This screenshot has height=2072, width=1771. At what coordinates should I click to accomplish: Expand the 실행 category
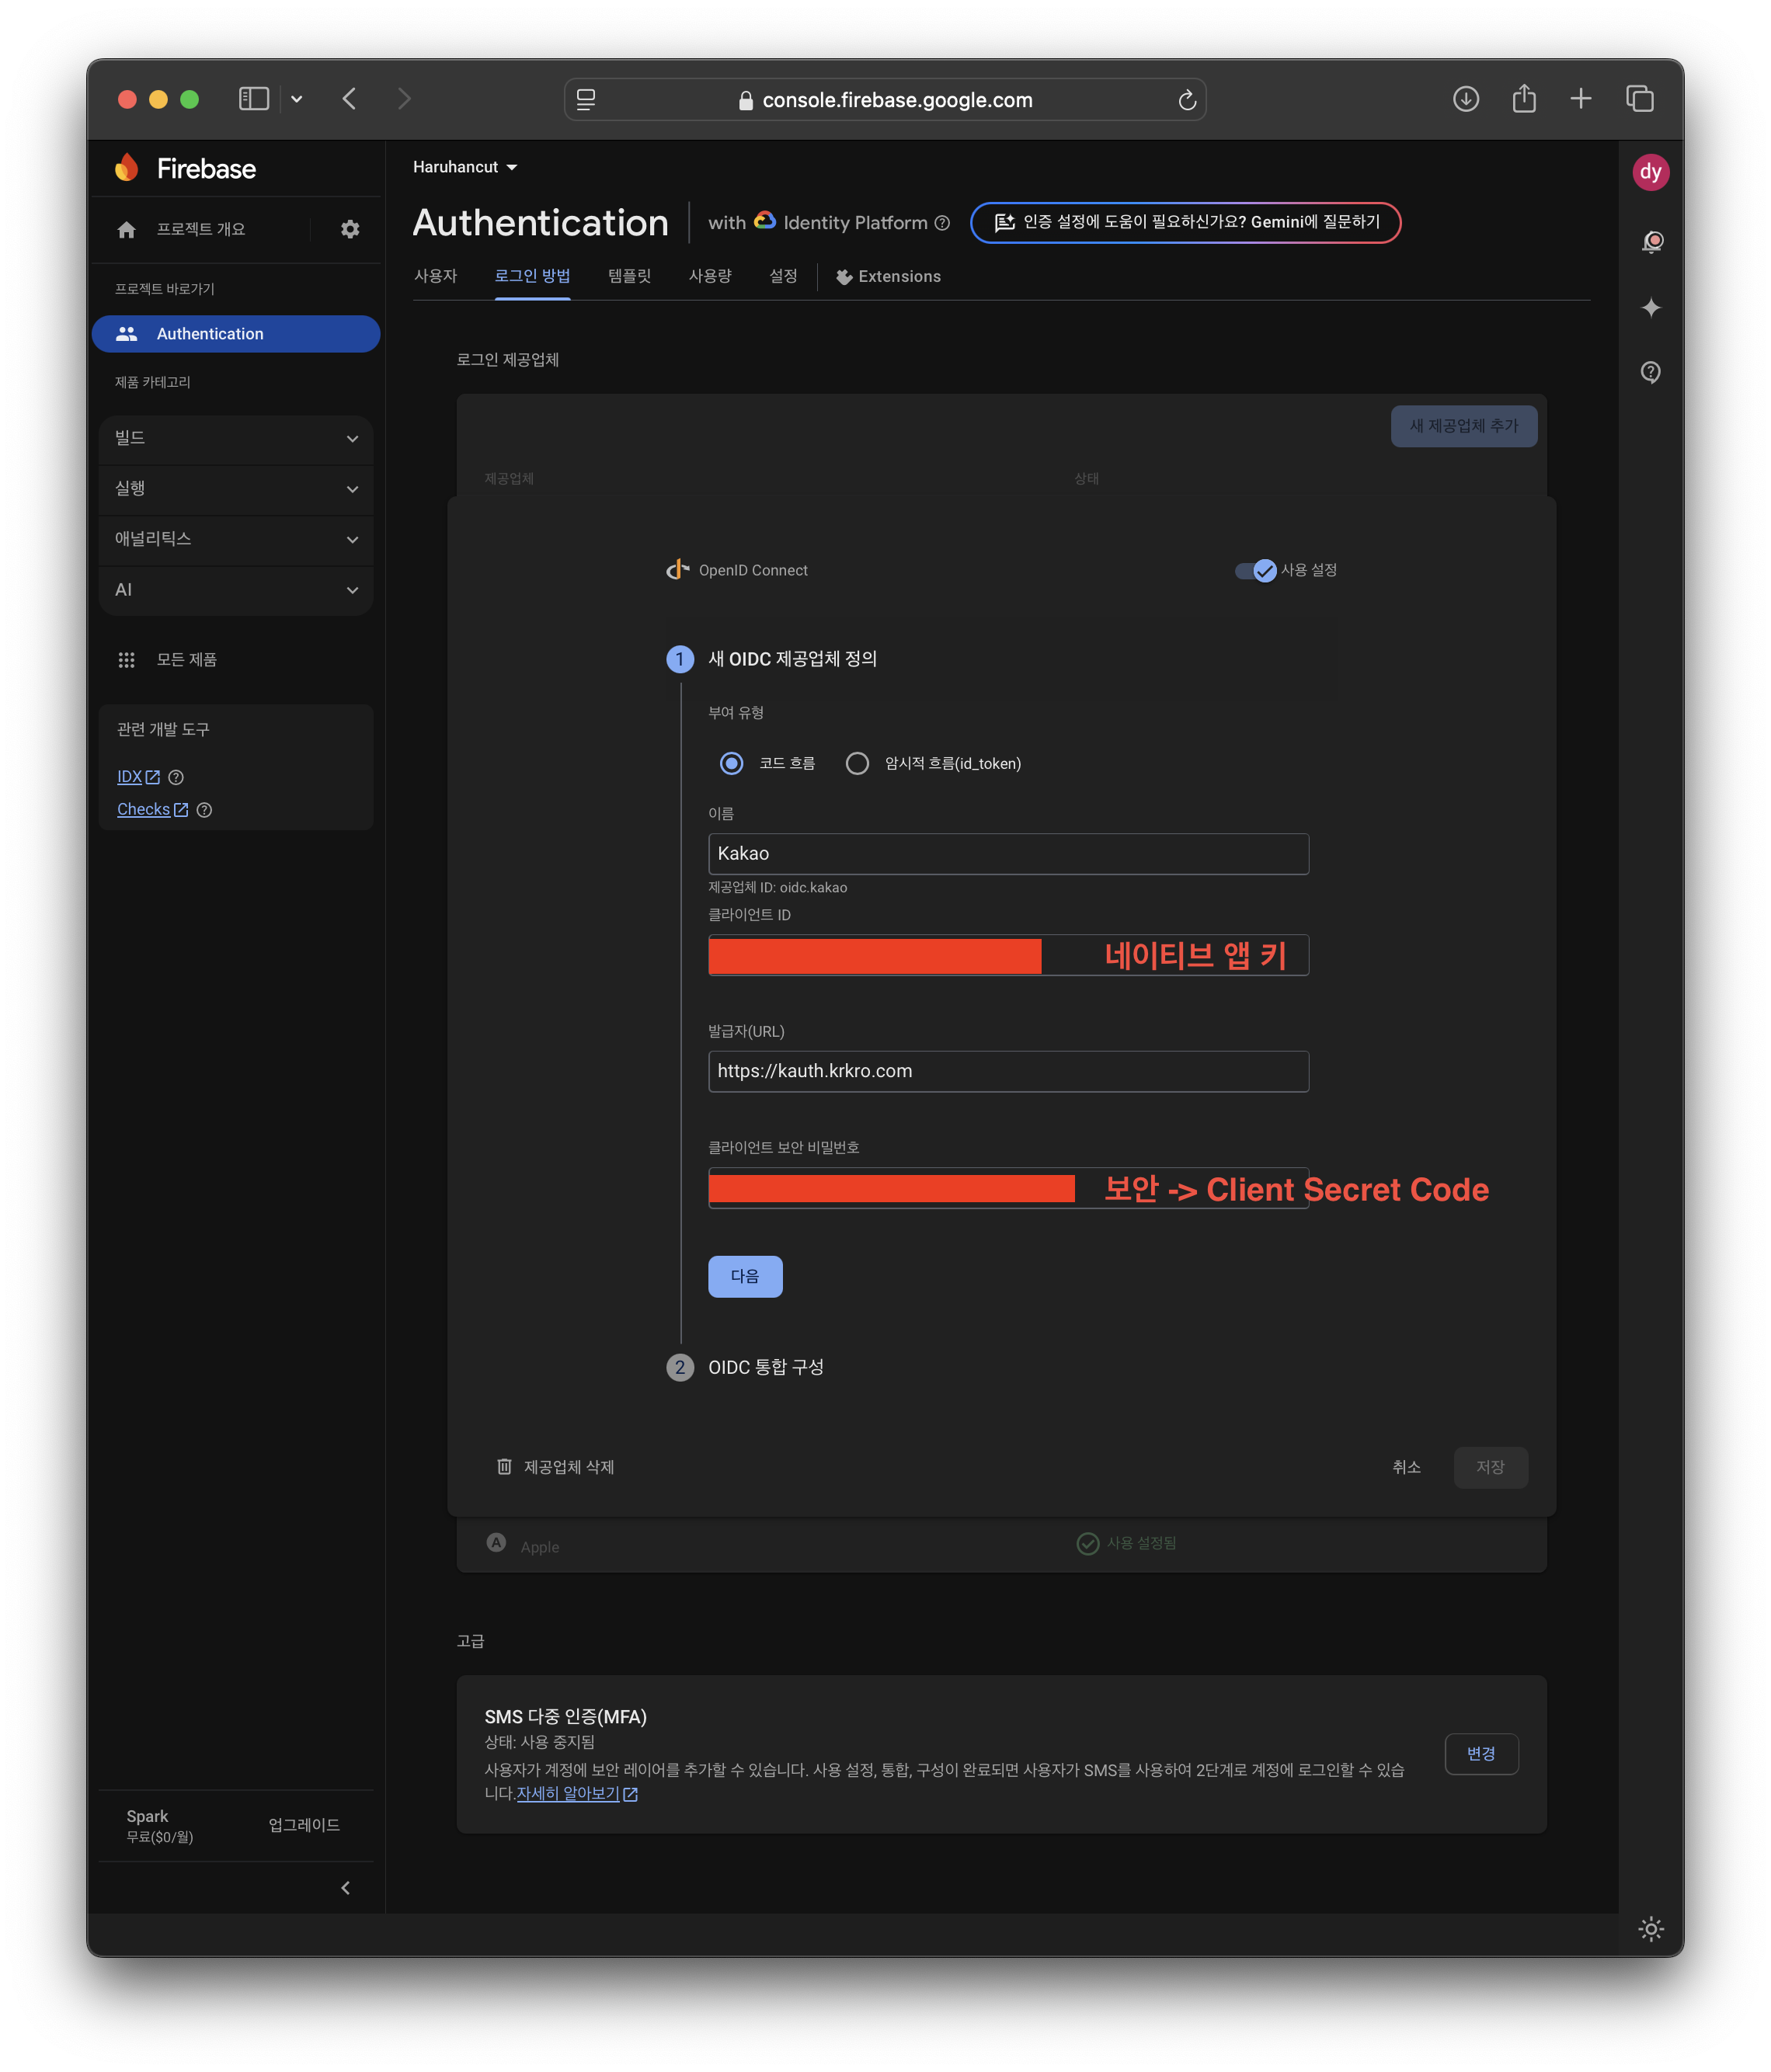[x=236, y=489]
